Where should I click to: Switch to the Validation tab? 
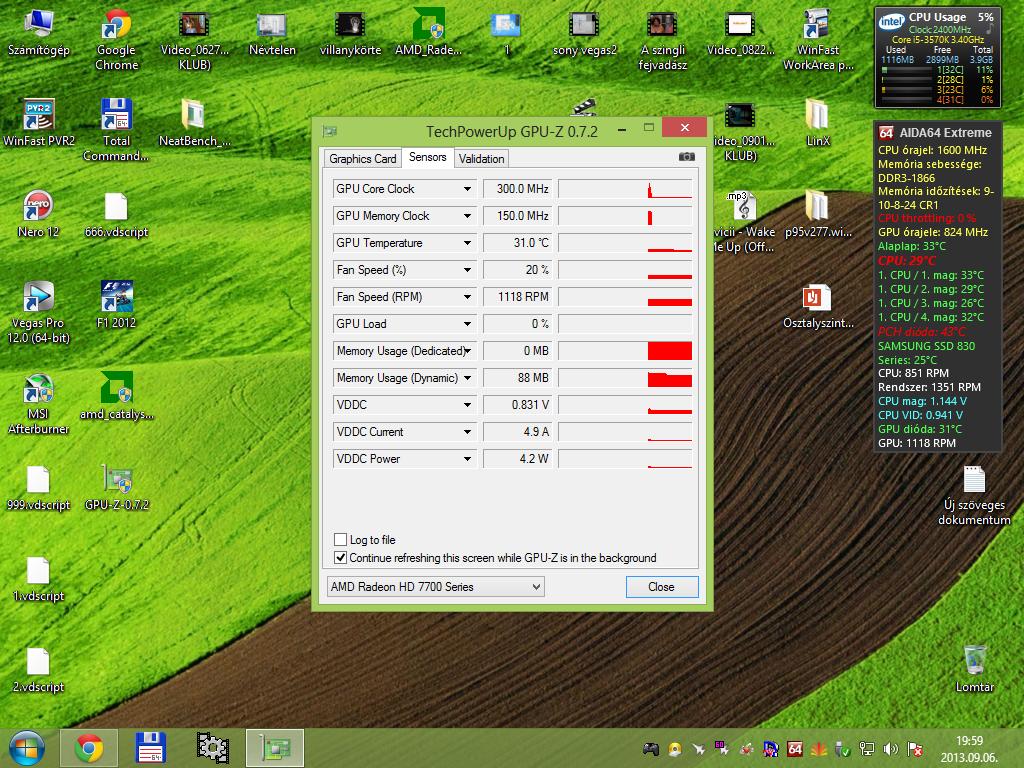[x=481, y=159]
